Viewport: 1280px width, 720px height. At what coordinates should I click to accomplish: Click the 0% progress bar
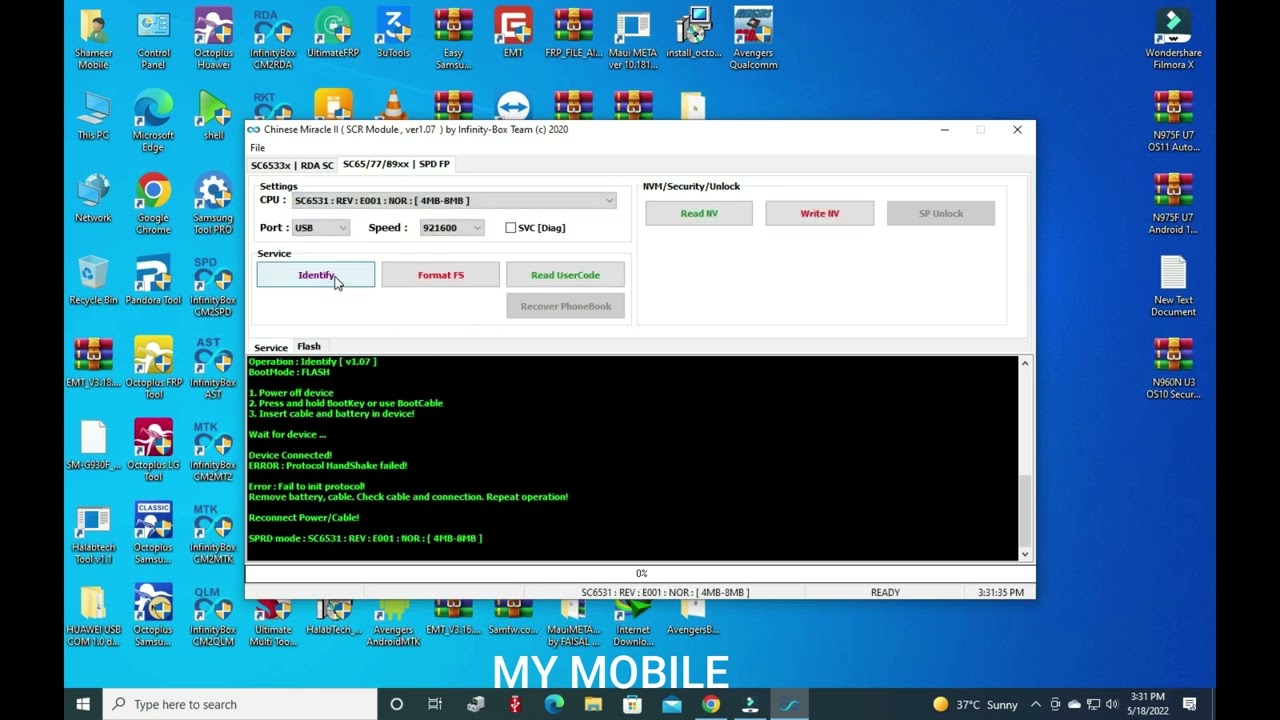tap(641, 574)
